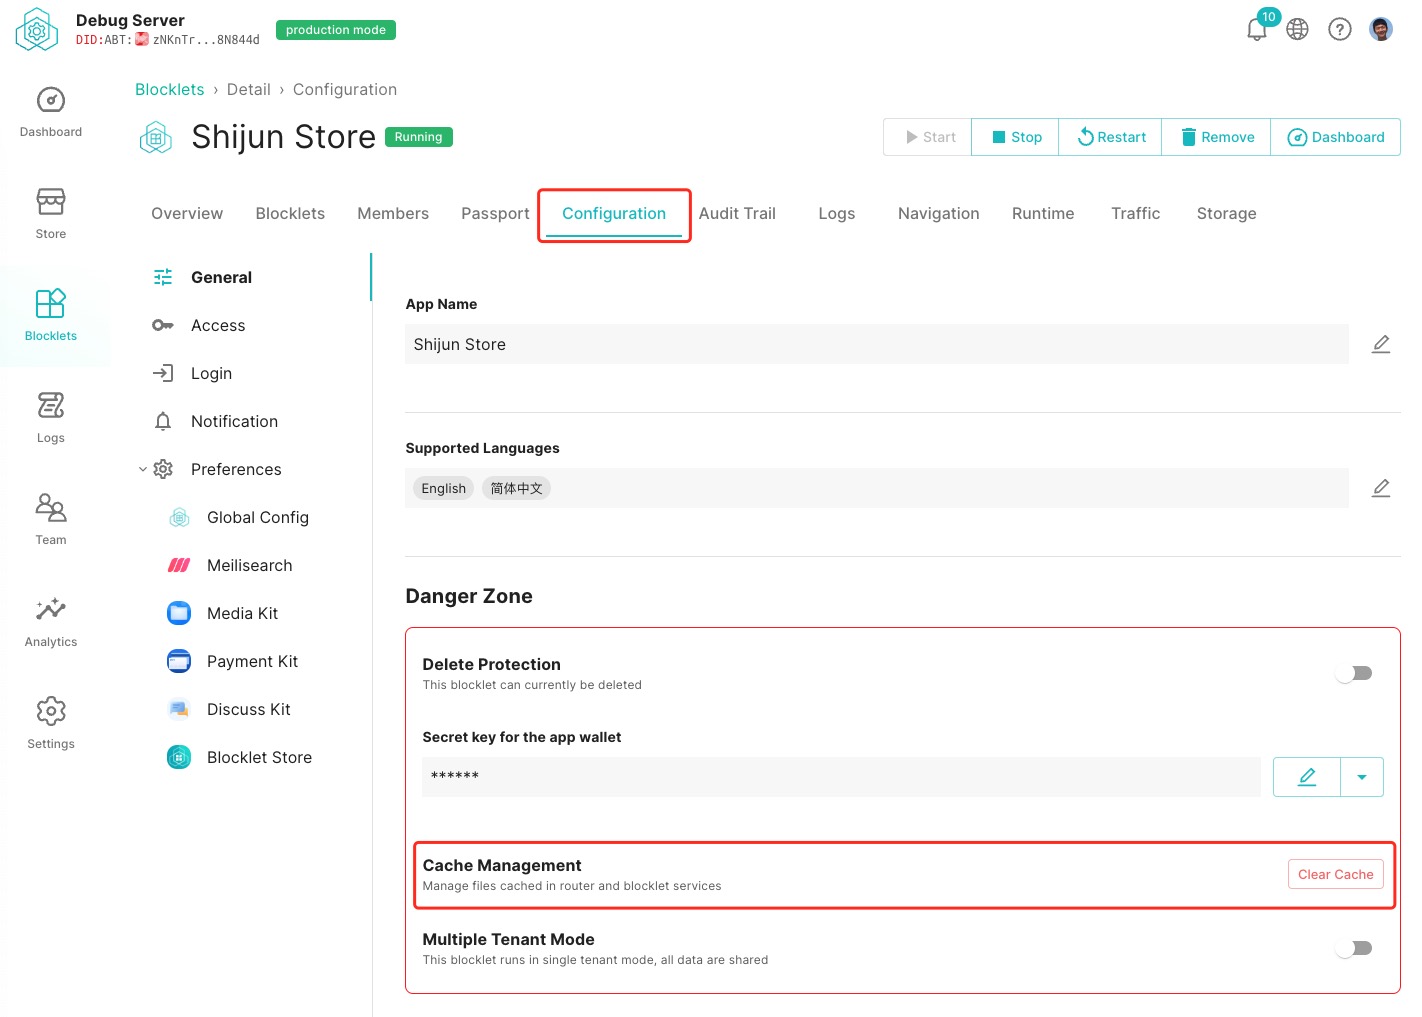Open dropdown arrow next to secret key edit
This screenshot has height=1017, width=1422.
tap(1361, 777)
